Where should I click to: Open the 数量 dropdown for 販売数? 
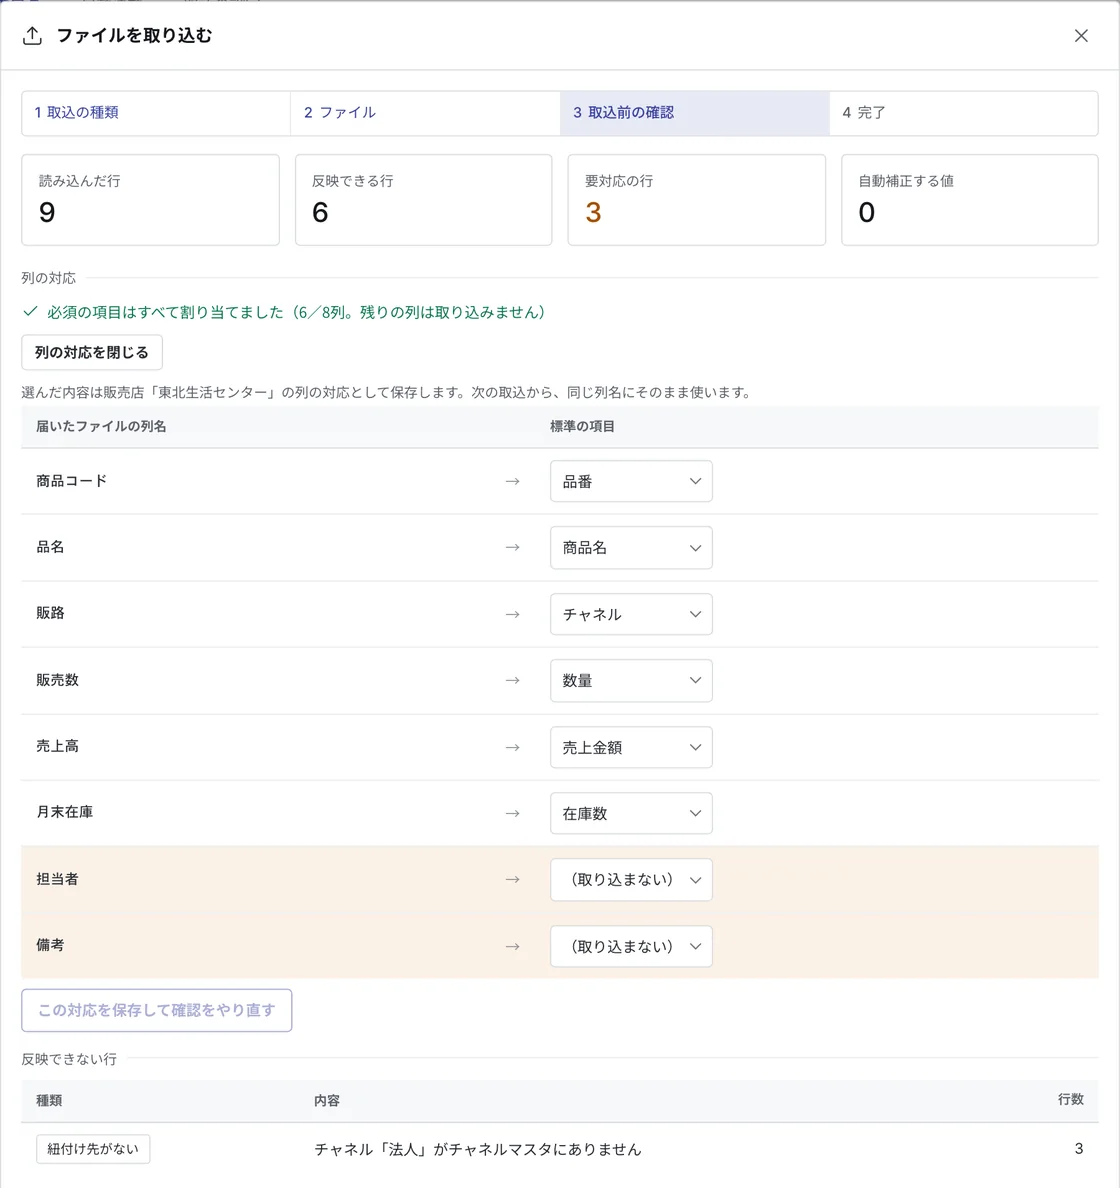[x=631, y=680]
